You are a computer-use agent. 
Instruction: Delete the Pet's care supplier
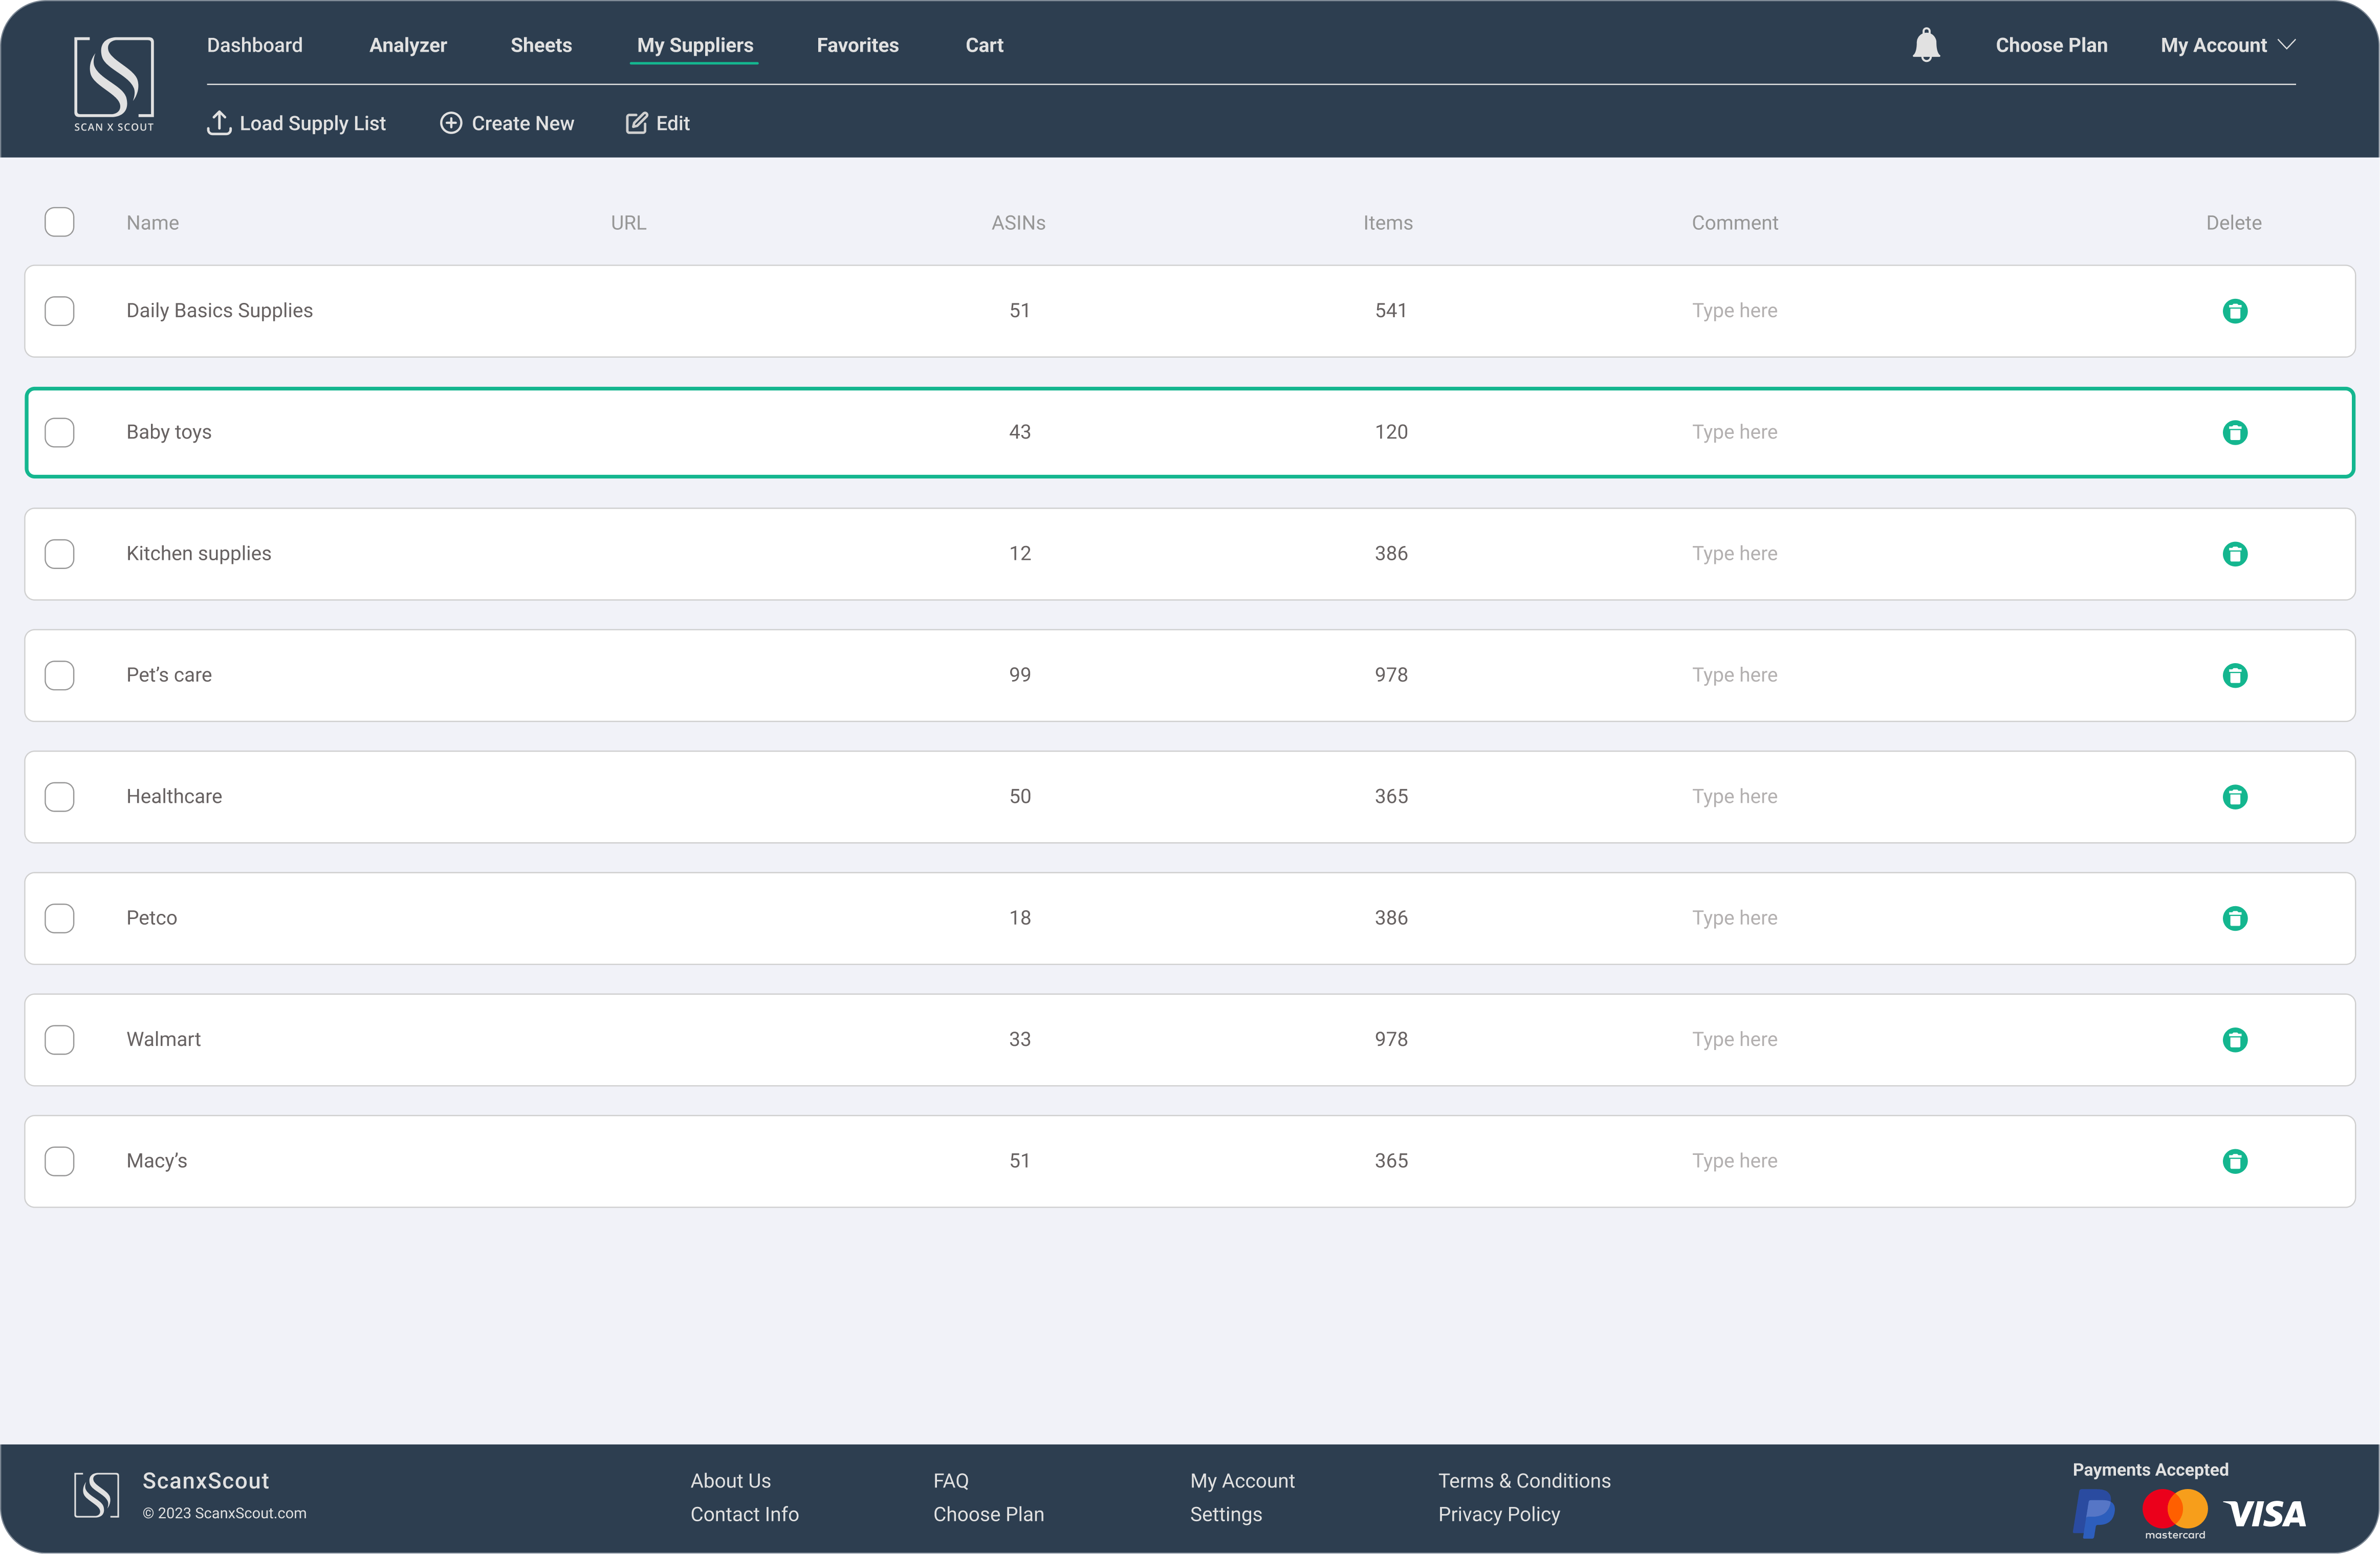(x=2235, y=676)
